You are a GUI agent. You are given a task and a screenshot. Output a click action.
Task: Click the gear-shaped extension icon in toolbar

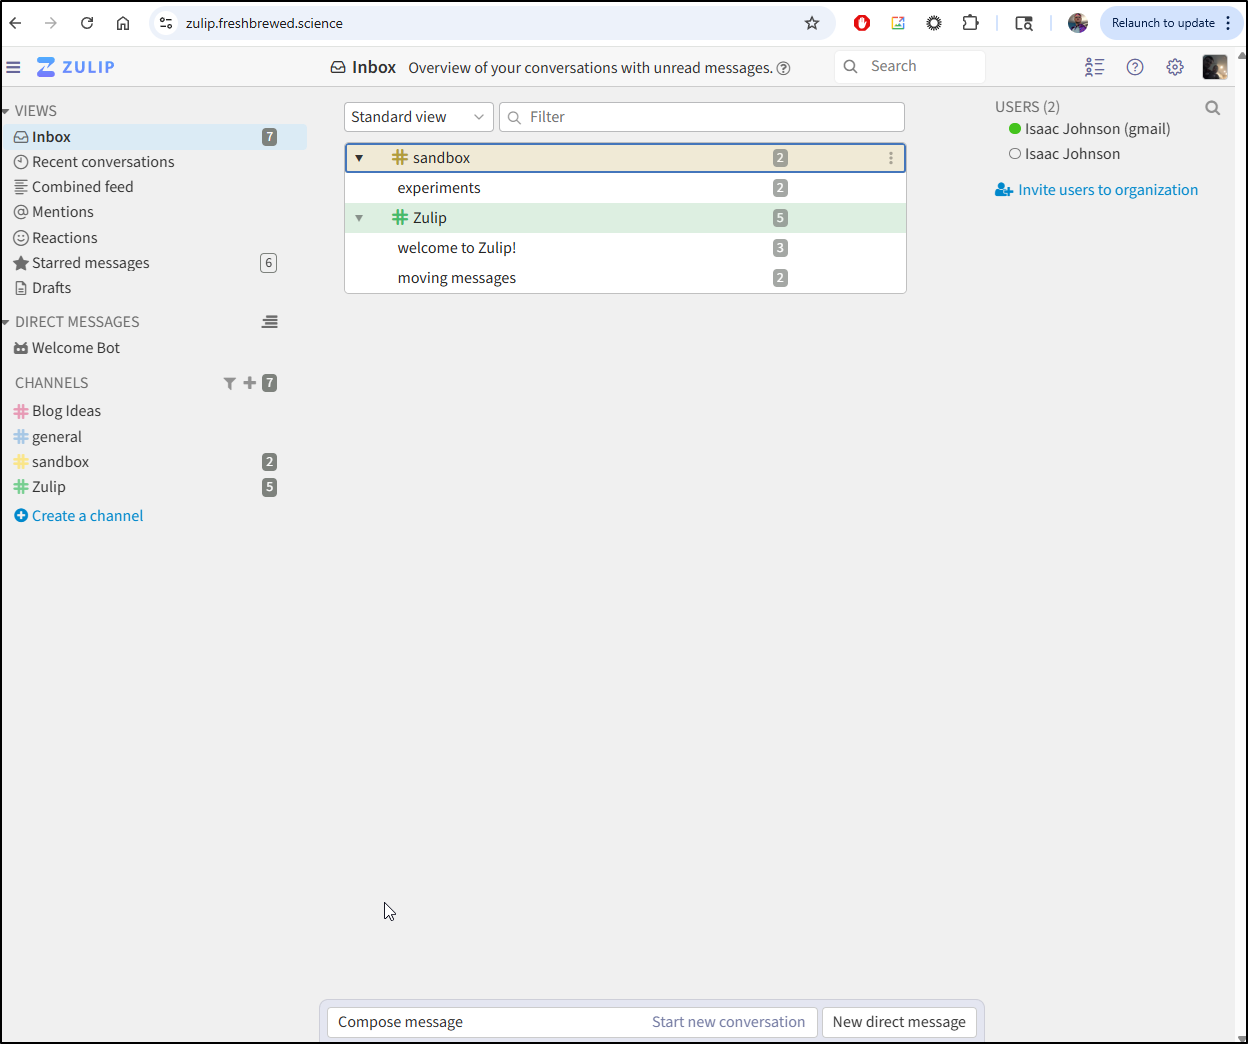click(x=934, y=23)
